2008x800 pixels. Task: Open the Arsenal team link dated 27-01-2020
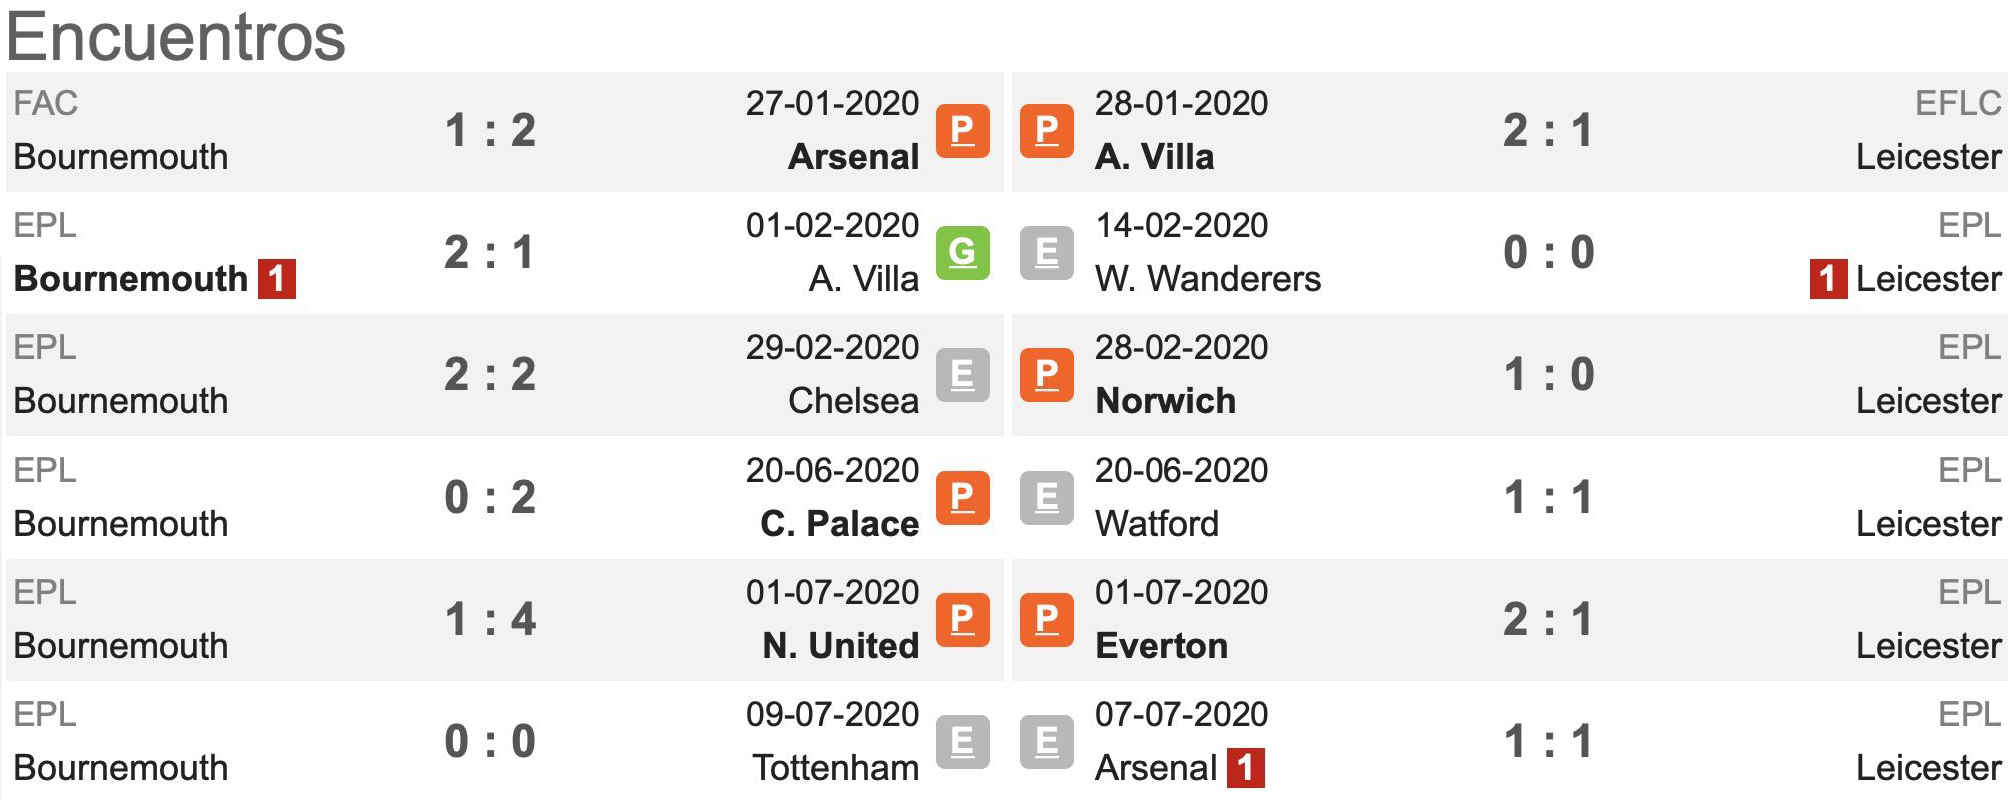click(x=853, y=157)
